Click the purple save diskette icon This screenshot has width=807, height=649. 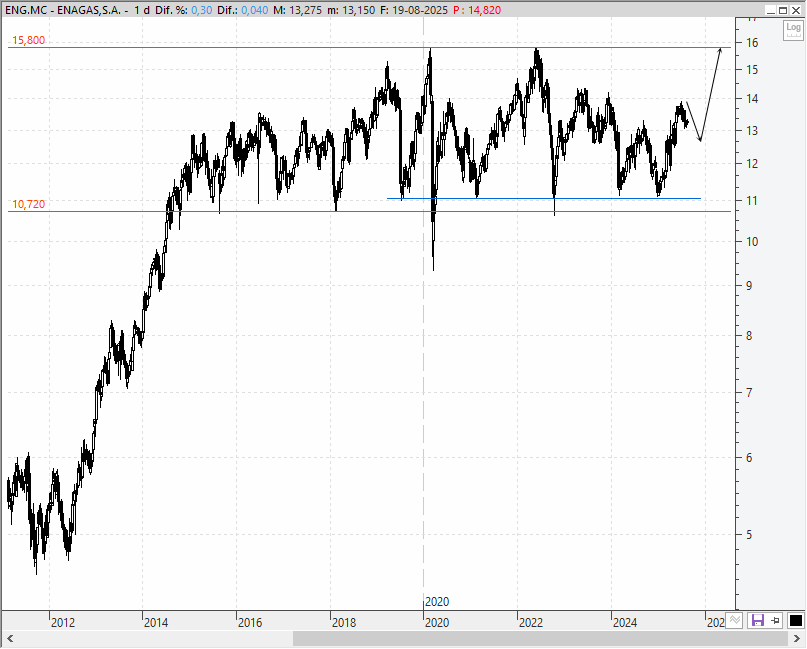tap(758, 620)
